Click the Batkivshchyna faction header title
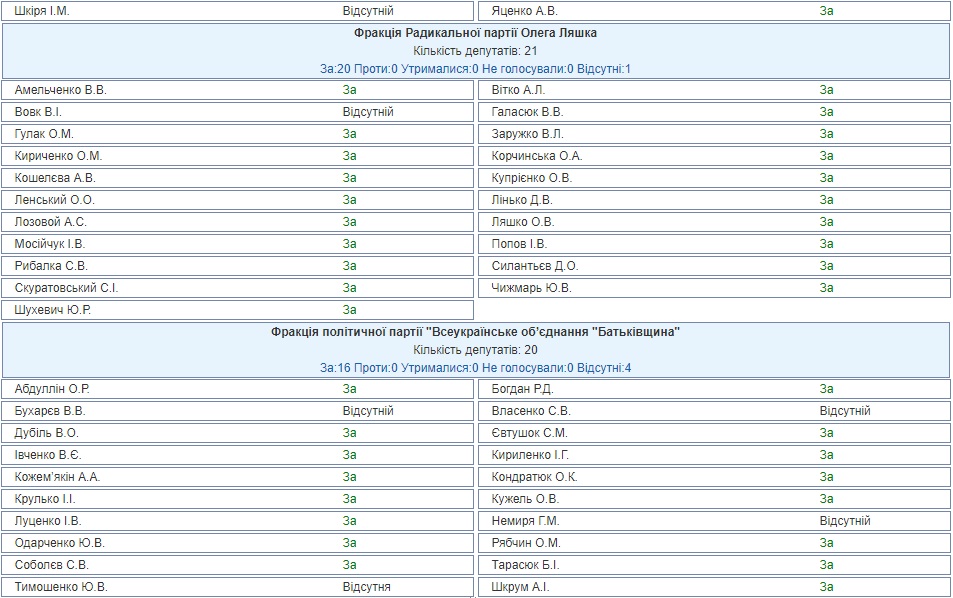 475,332
